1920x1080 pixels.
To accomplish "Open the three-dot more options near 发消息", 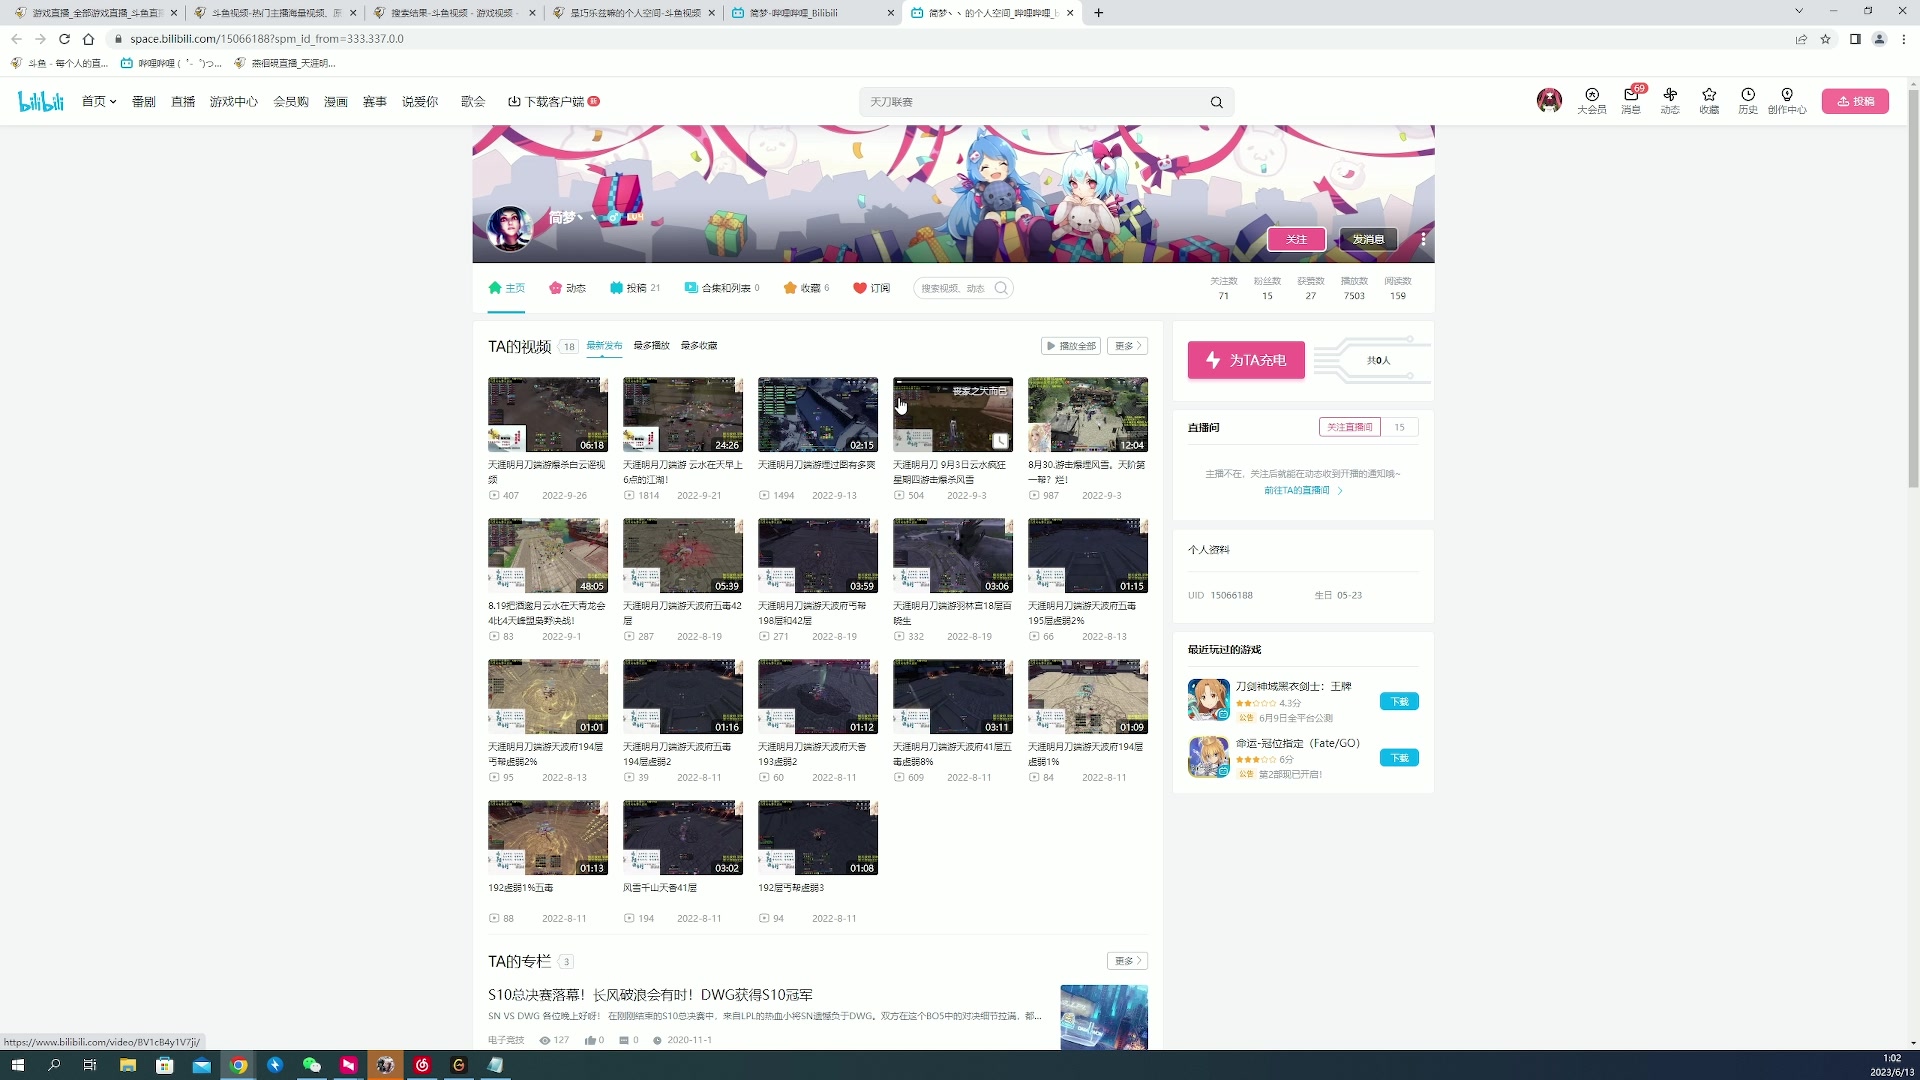I will click(x=1423, y=239).
